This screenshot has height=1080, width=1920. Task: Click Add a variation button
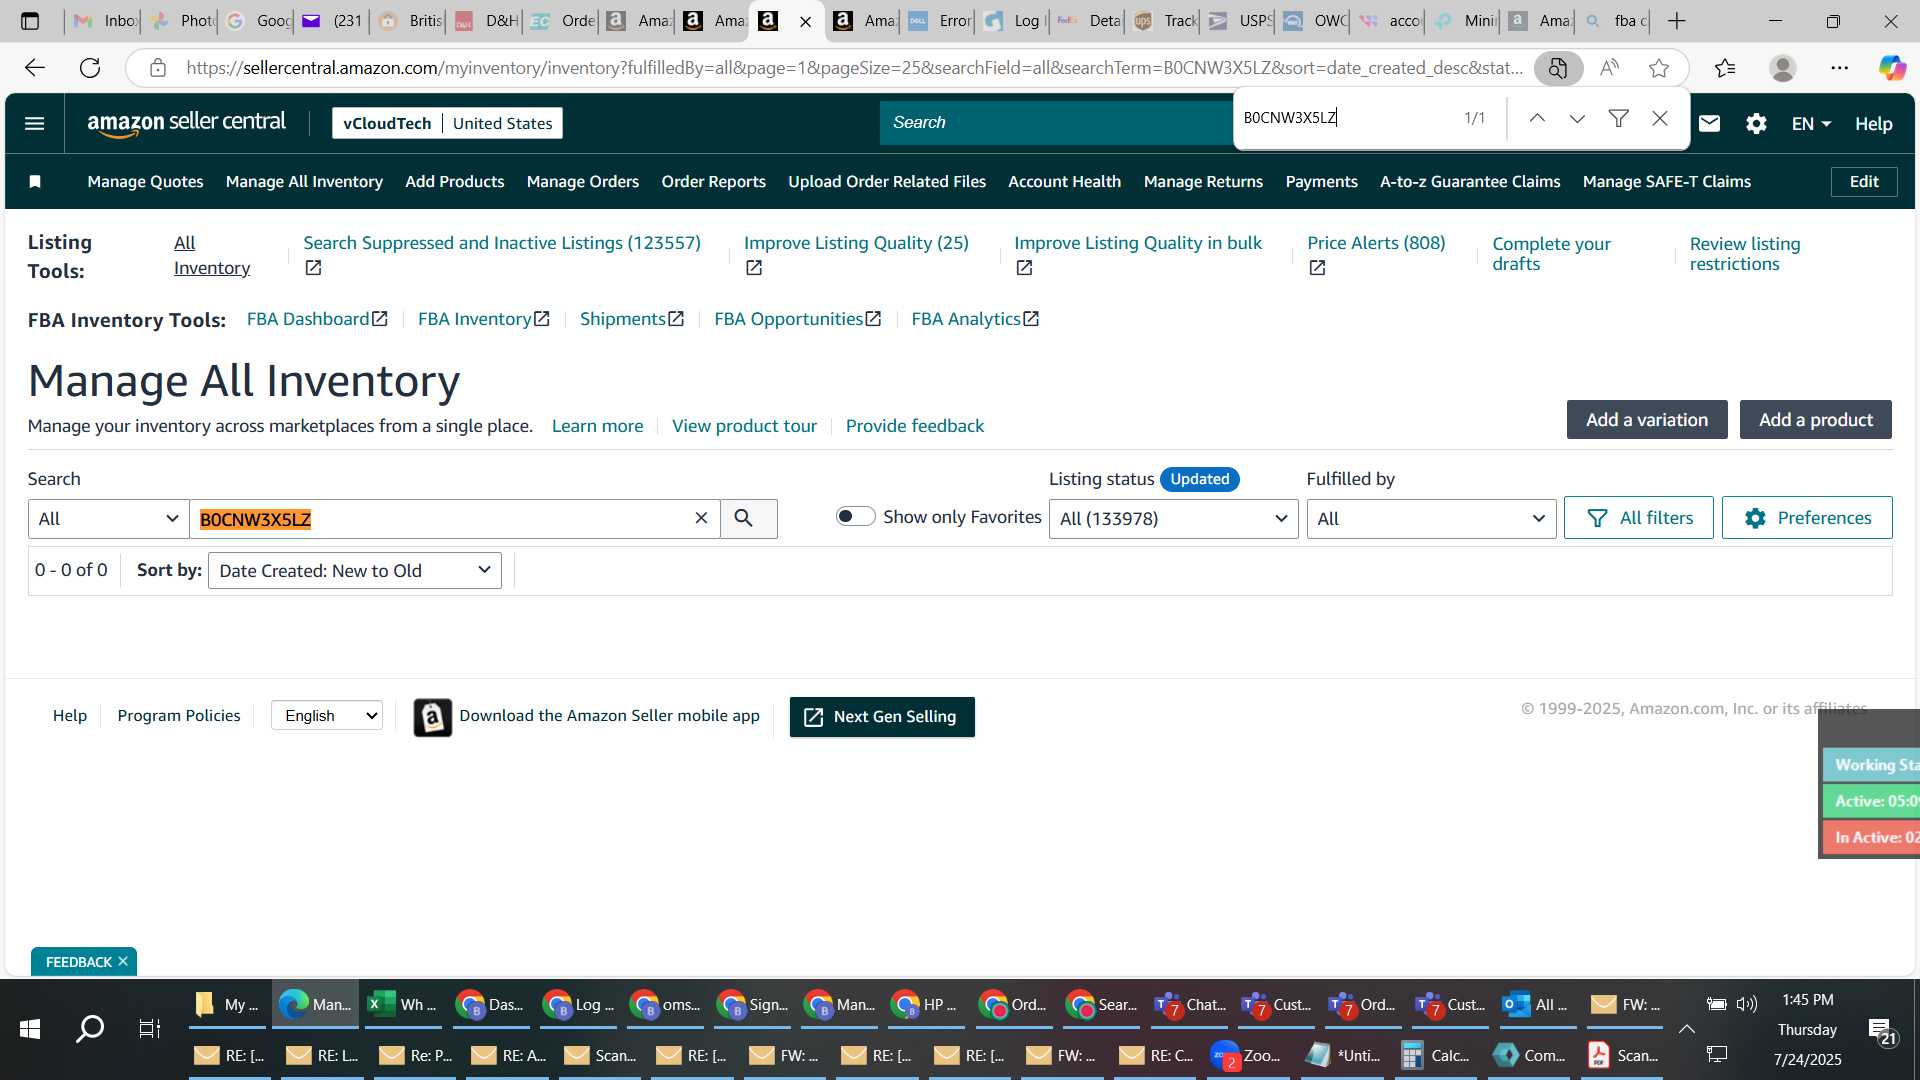point(1646,420)
